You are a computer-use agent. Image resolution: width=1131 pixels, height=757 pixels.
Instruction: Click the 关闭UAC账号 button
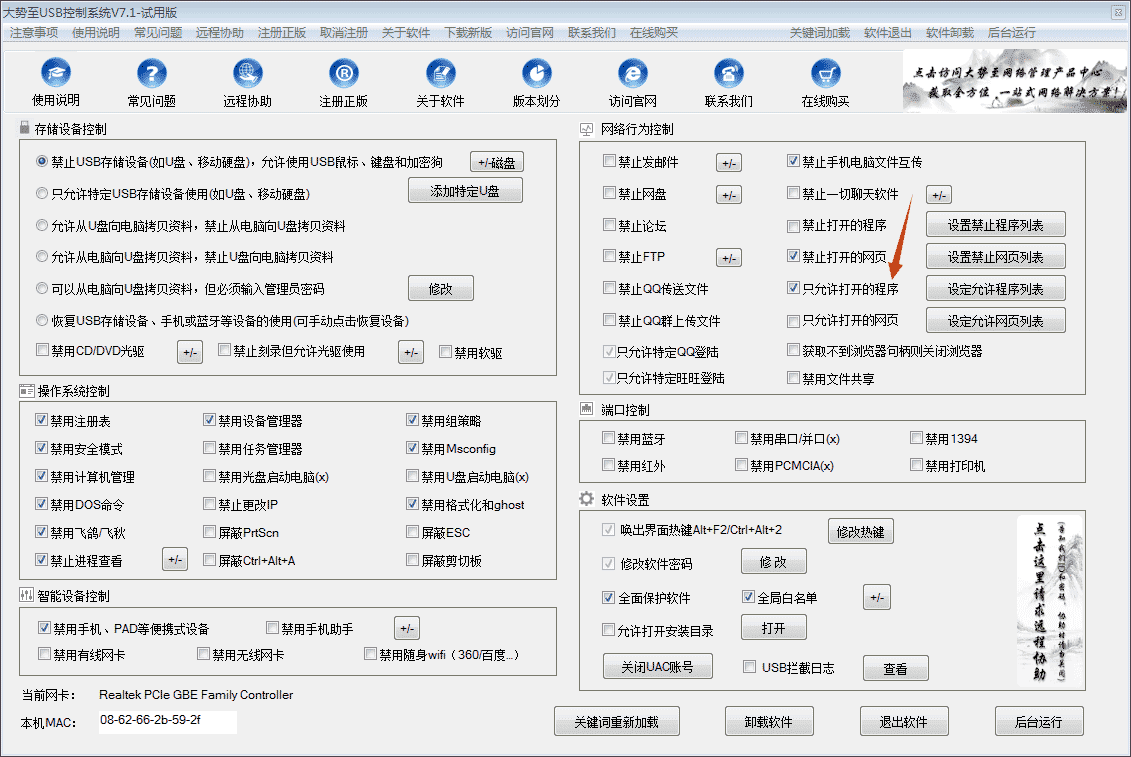(x=657, y=665)
